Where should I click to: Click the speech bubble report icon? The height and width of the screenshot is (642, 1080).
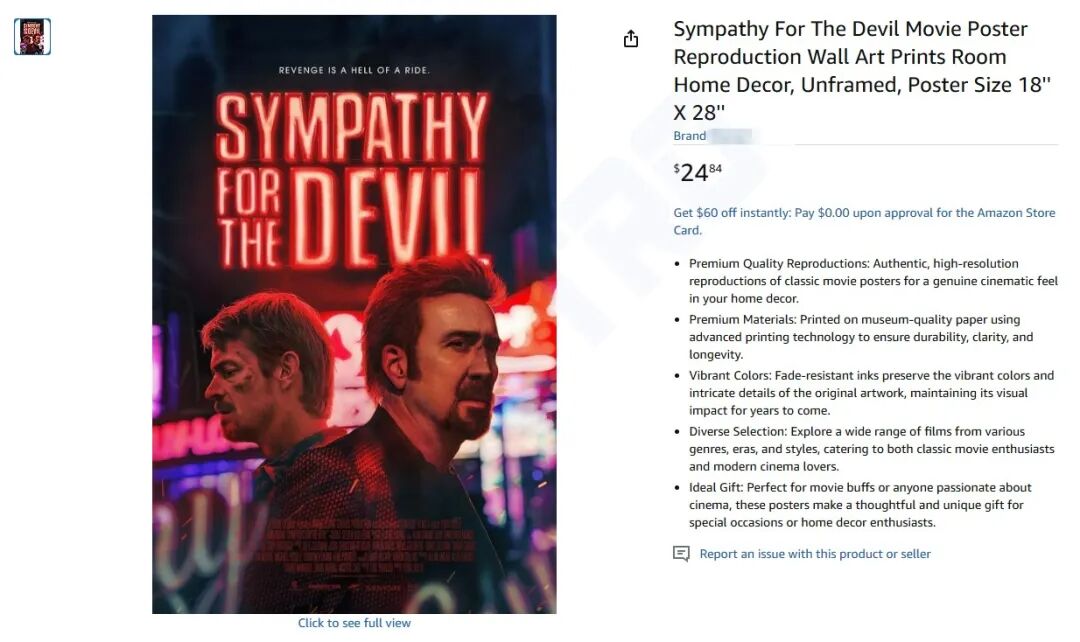pos(681,554)
